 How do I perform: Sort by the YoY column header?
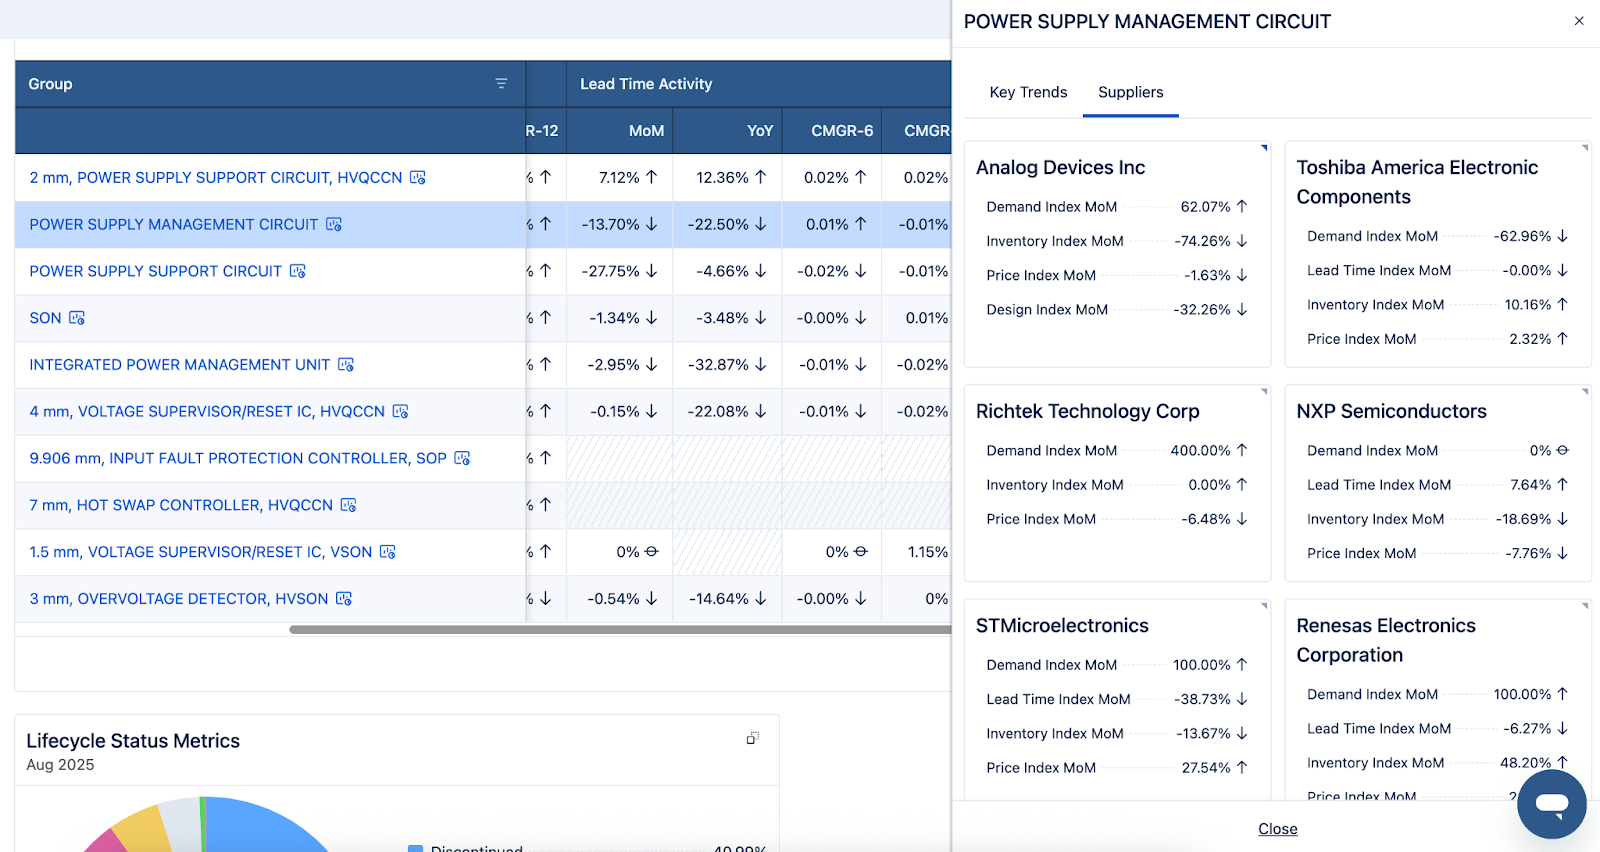coord(760,131)
